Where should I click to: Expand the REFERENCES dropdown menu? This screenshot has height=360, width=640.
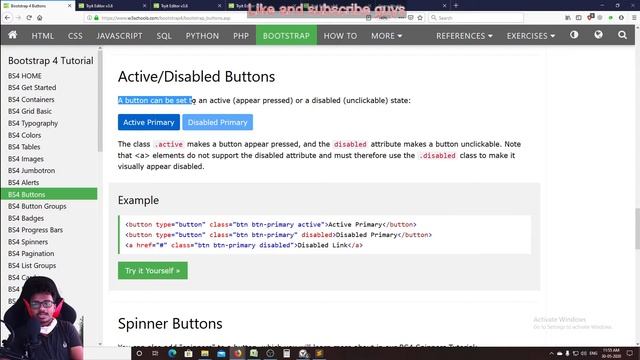(464, 36)
